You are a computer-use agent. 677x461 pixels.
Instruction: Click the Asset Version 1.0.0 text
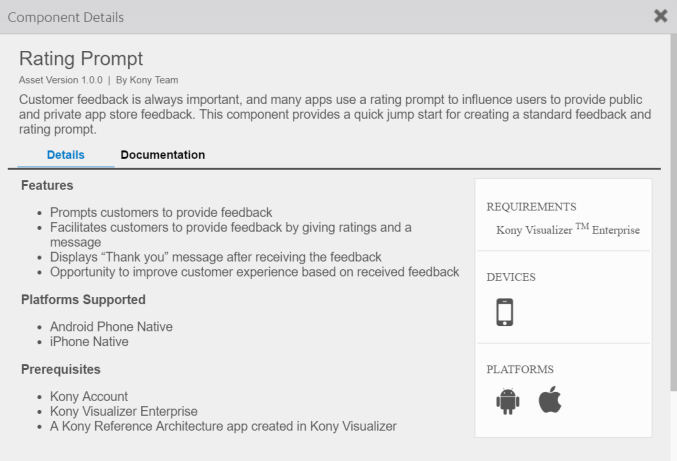coord(61,80)
